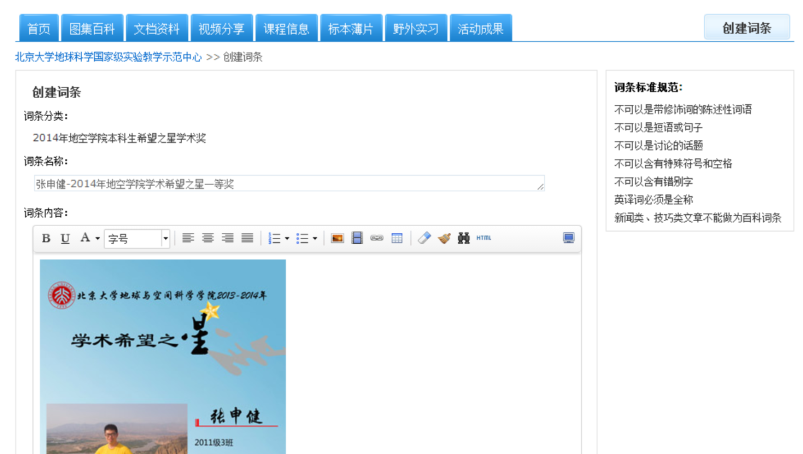Click the 创建词条 button
Viewport: 803px width, 454px height.
pyautogui.click(x=747, y=28)
